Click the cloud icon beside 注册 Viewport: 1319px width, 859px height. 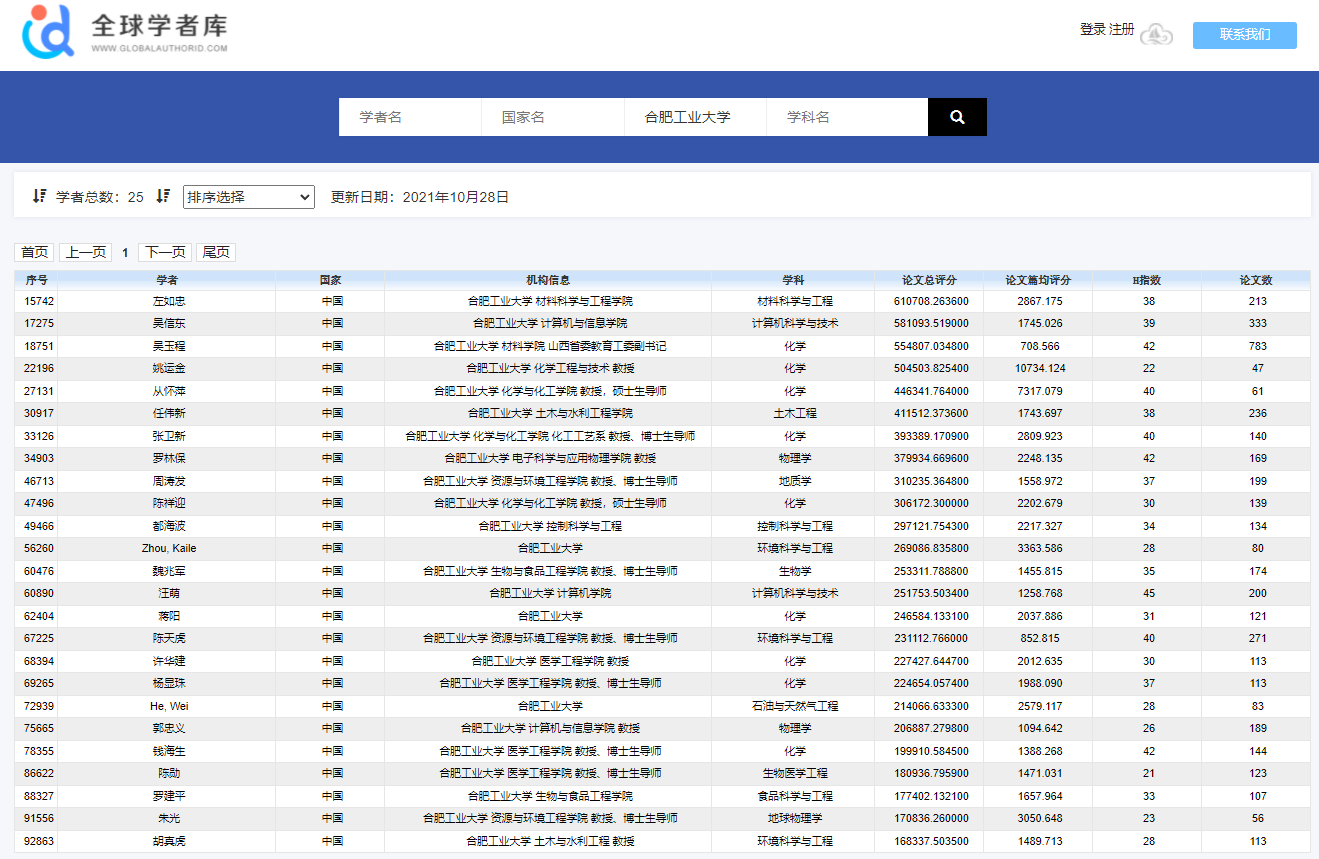point(1157,34)
